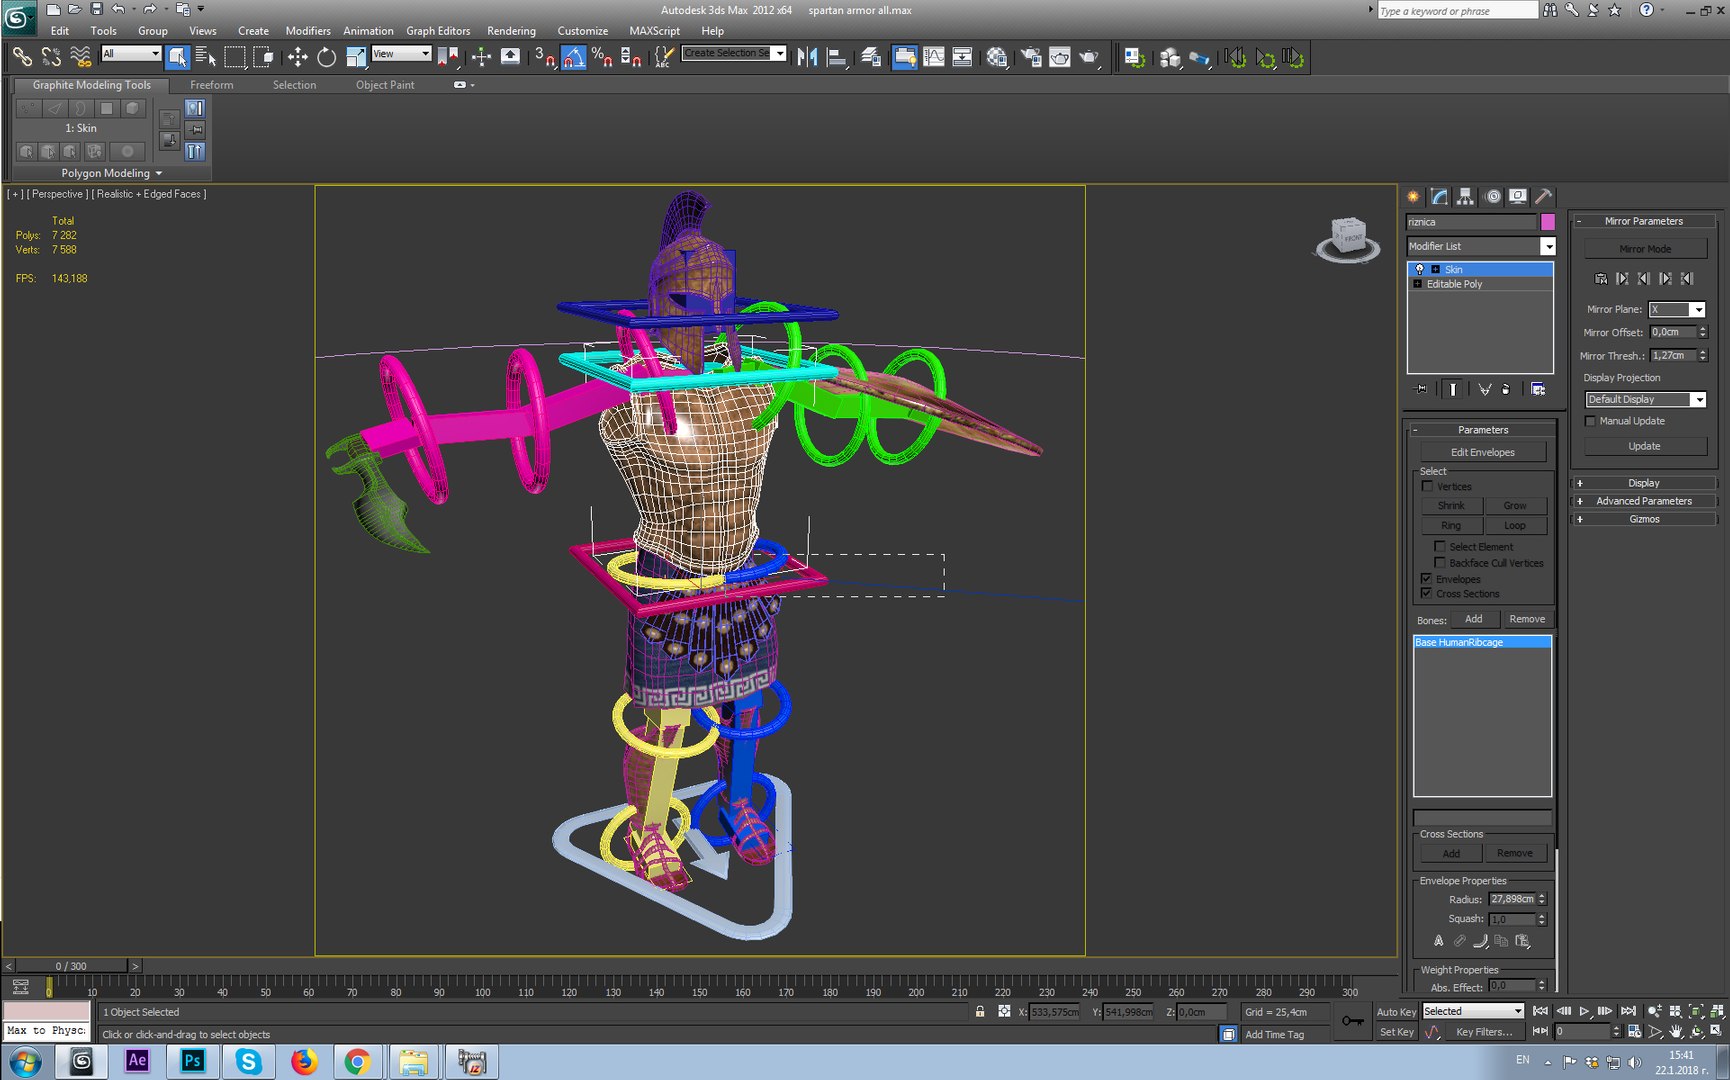Open the Material Editor
The image size is (1730, 1080).
point(996,57)
